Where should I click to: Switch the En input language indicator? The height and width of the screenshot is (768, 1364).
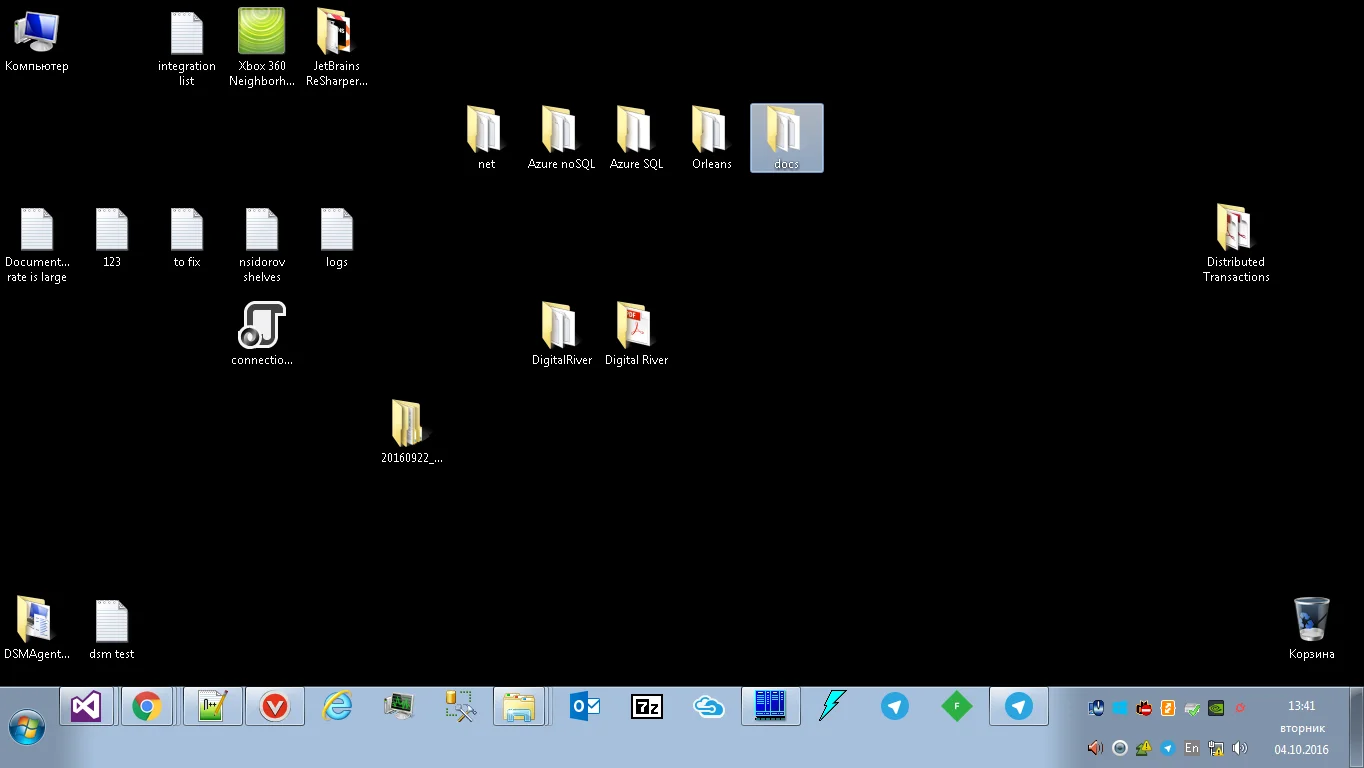(x=1191, y=748)
